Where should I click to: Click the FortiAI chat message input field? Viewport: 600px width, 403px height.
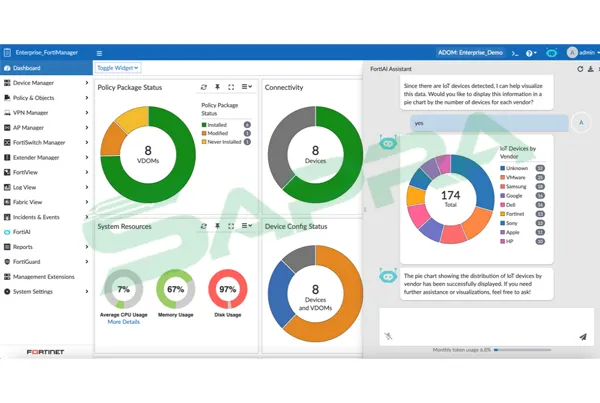[486, 327]
